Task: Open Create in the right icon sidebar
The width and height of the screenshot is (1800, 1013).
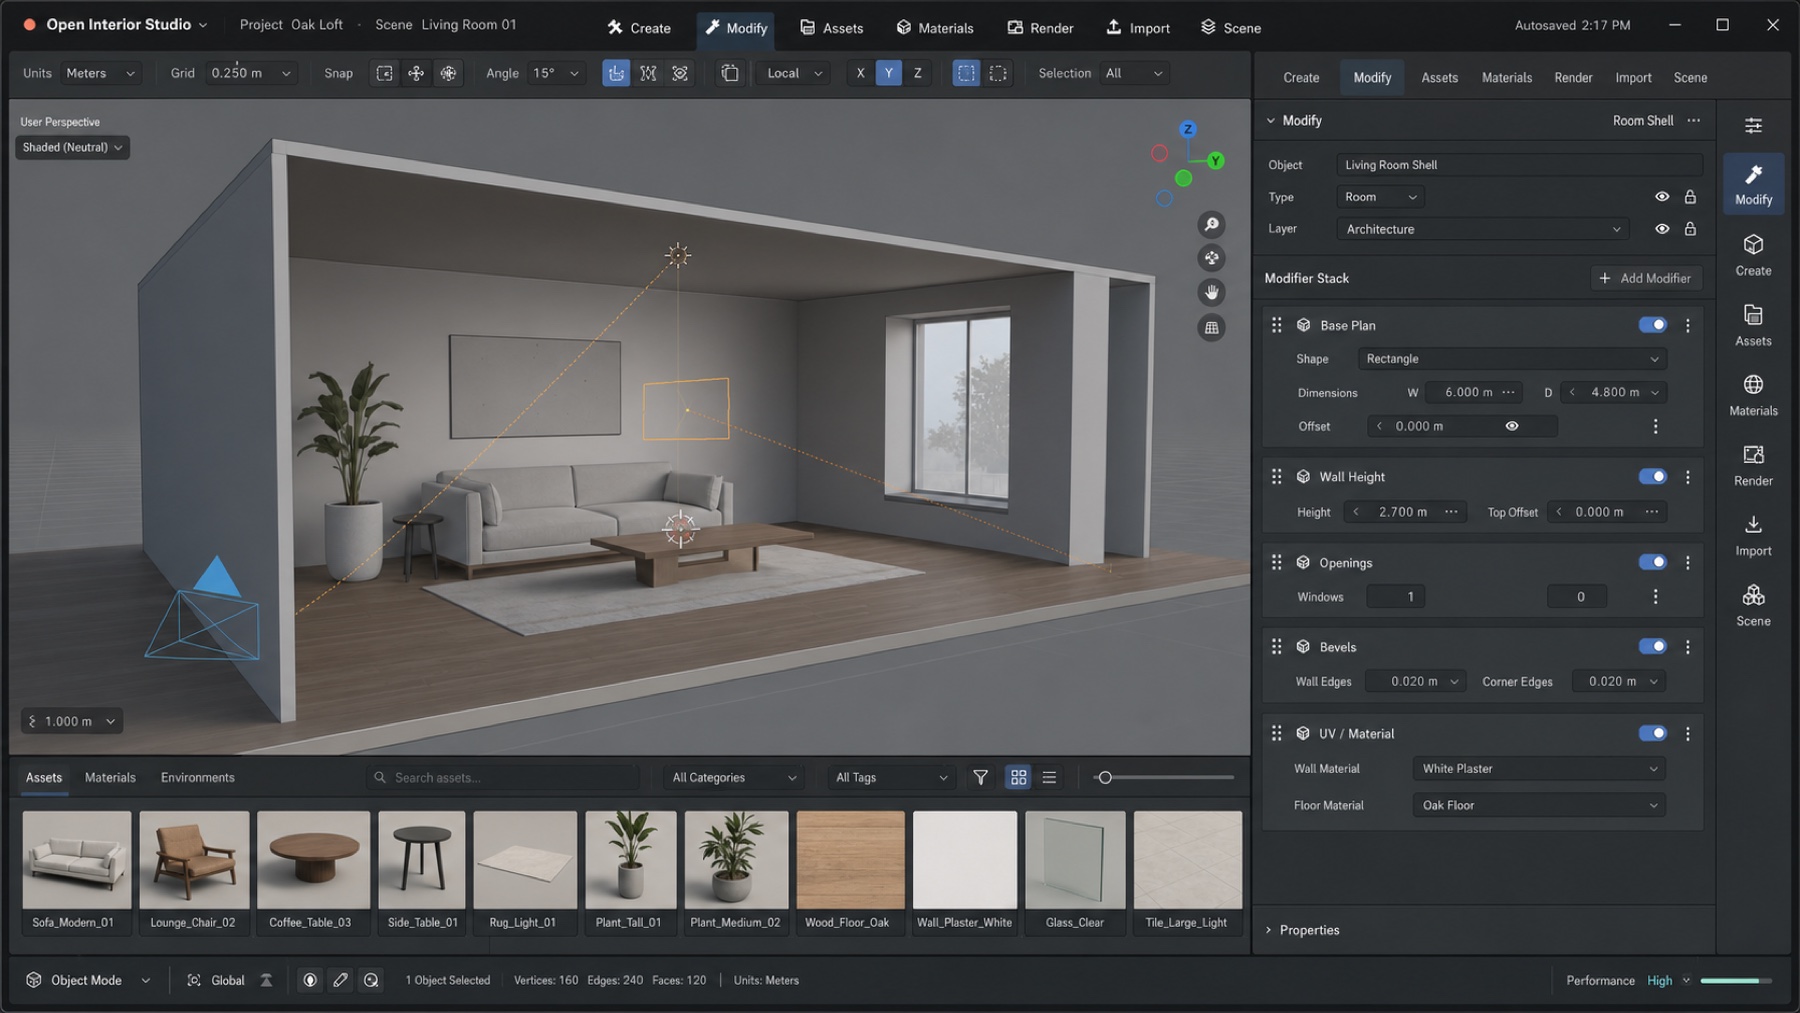Action: coord(1753,254)
